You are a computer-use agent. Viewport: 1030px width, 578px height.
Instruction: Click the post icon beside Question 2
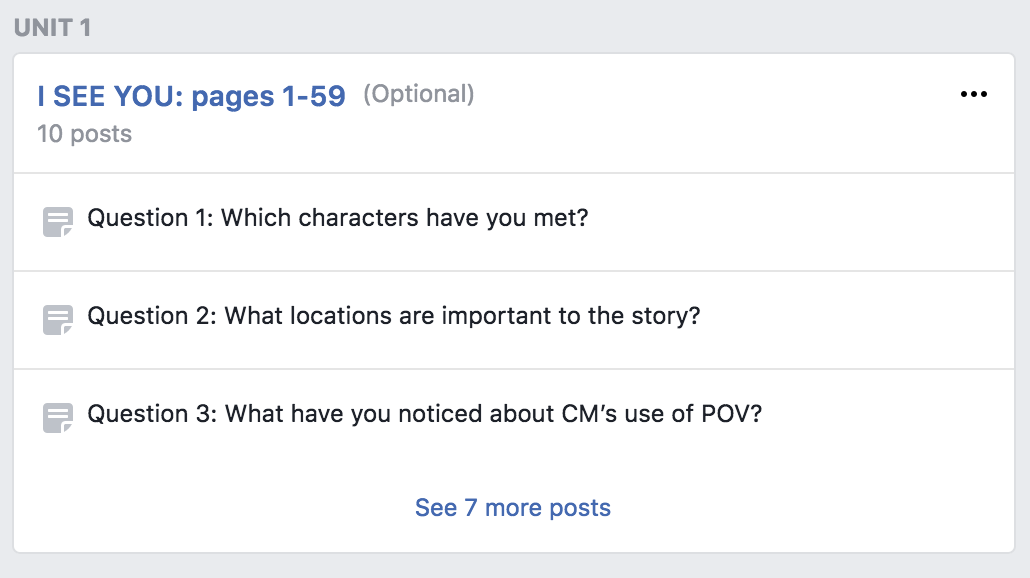58,320
